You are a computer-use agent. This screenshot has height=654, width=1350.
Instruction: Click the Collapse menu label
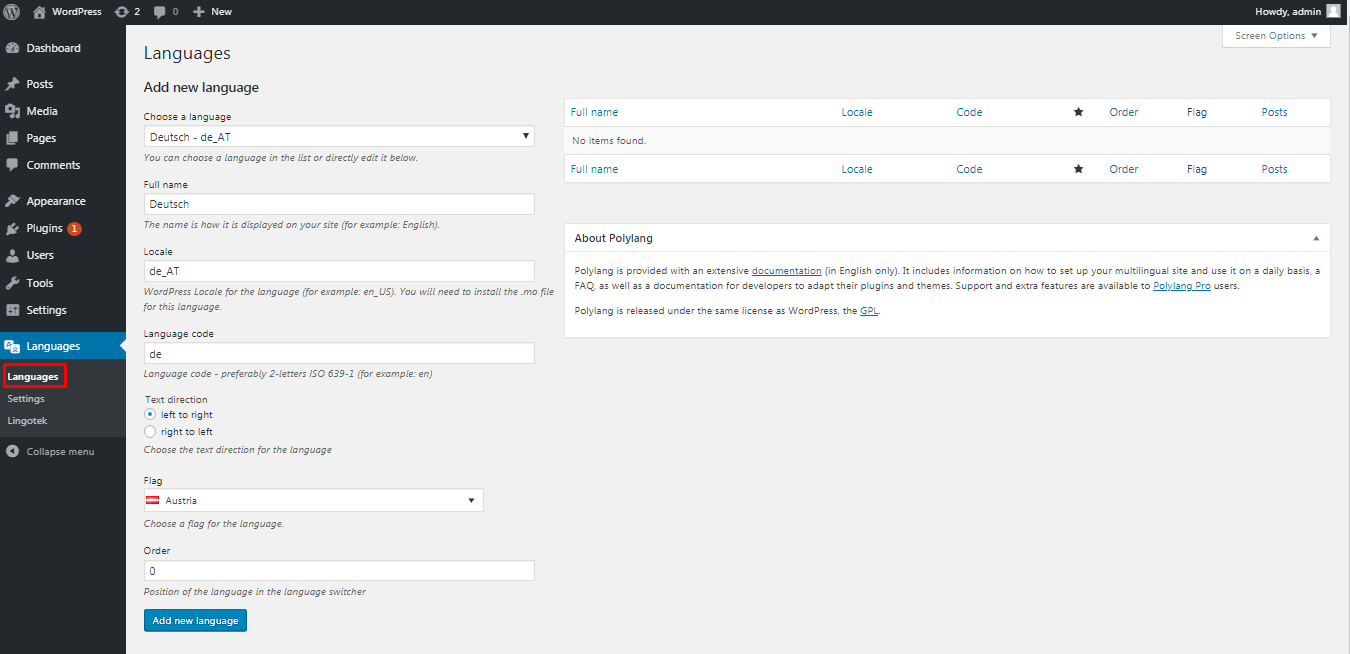[60, 451]
